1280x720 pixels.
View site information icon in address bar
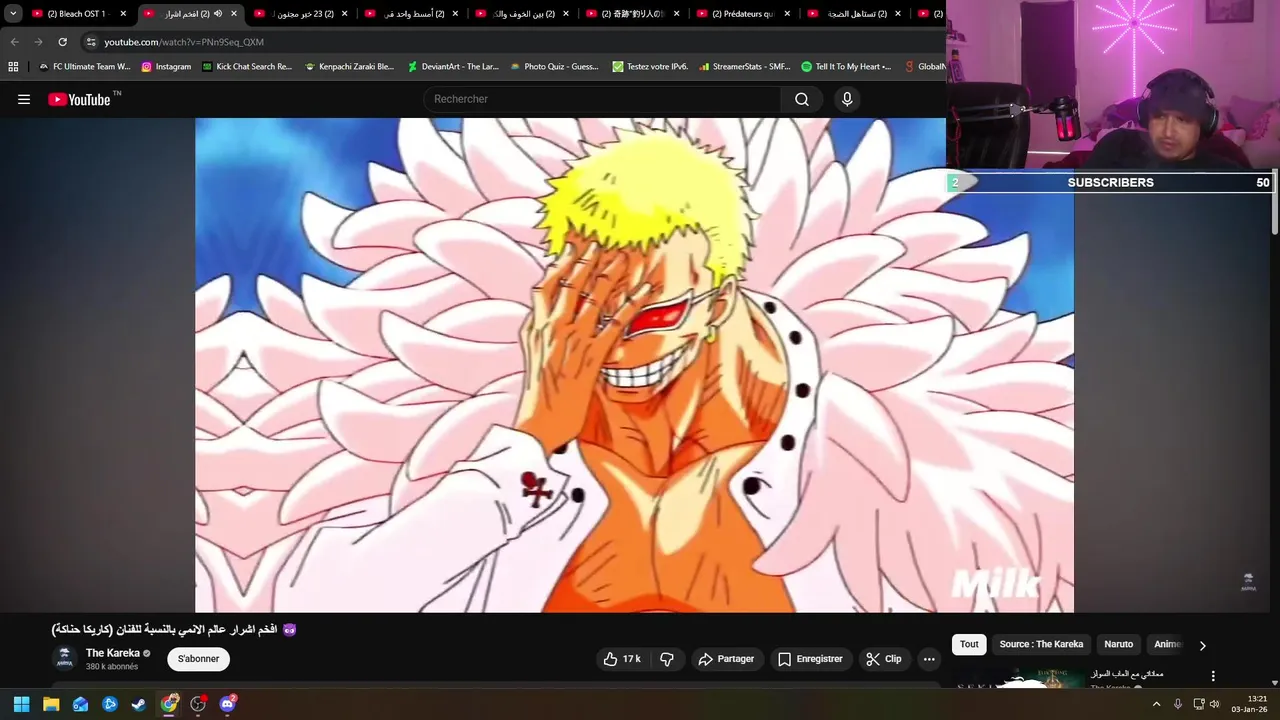(91, 42)
